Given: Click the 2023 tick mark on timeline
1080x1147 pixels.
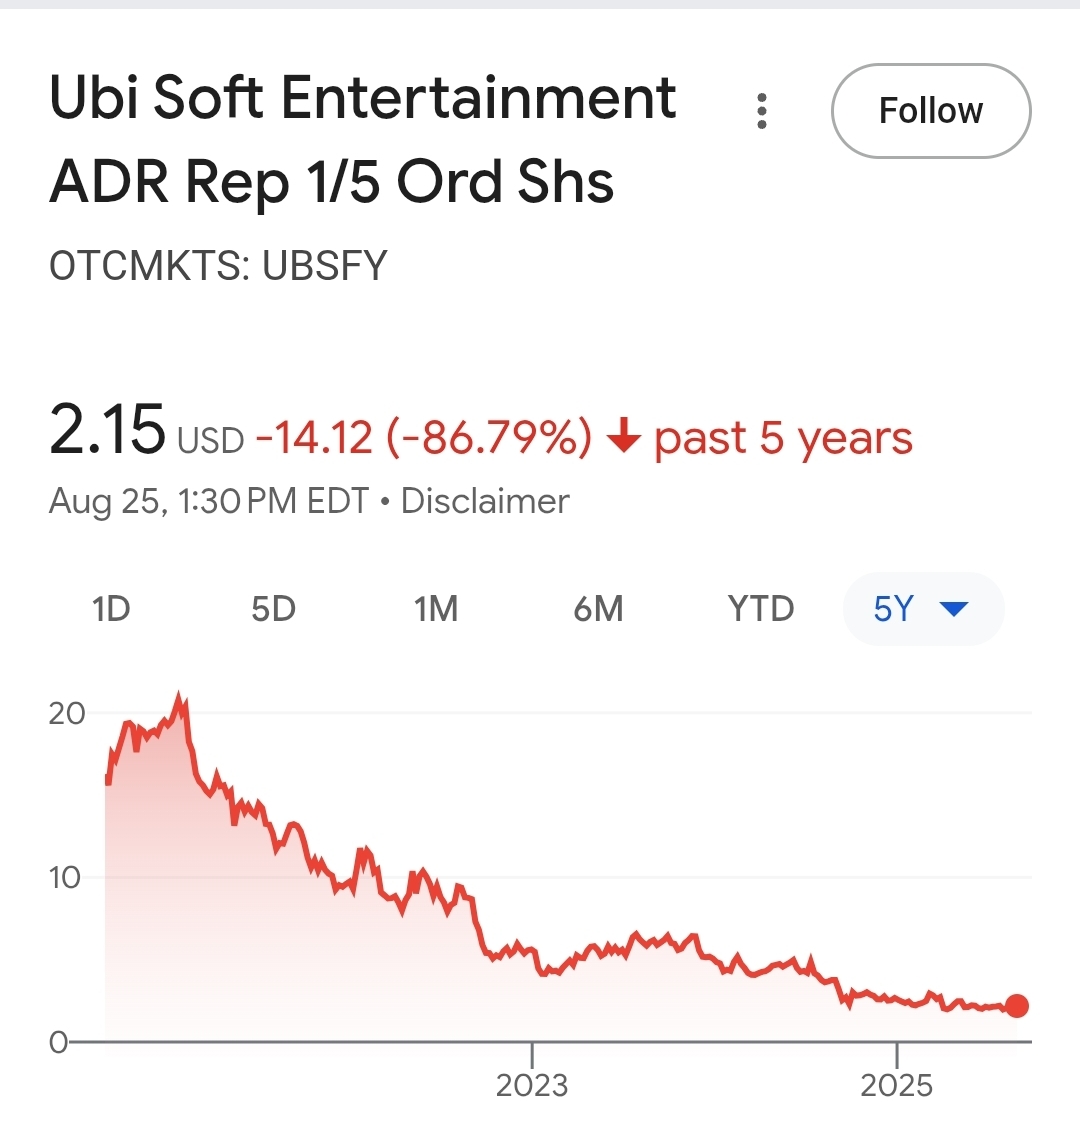Looking at the screenshot, I should (532, 1054).
